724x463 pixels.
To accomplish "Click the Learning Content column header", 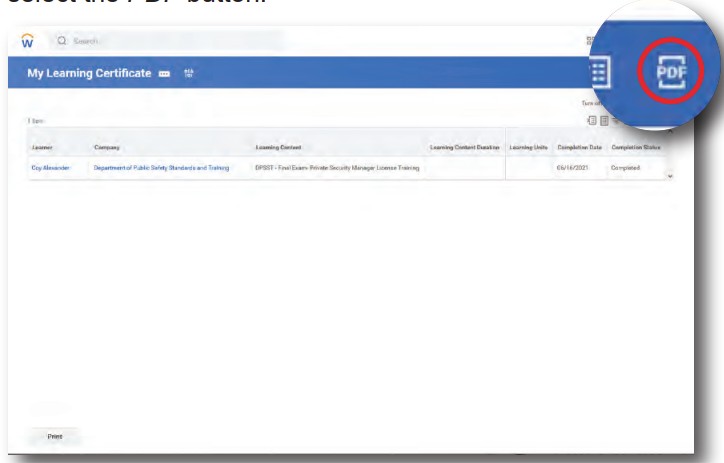I will (x=278, y=147).
